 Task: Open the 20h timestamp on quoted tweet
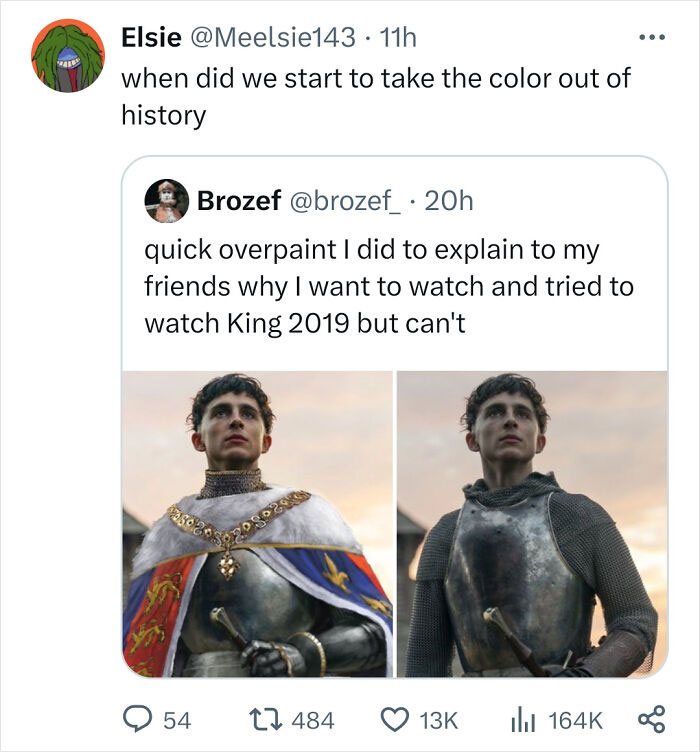coord(449,201)
